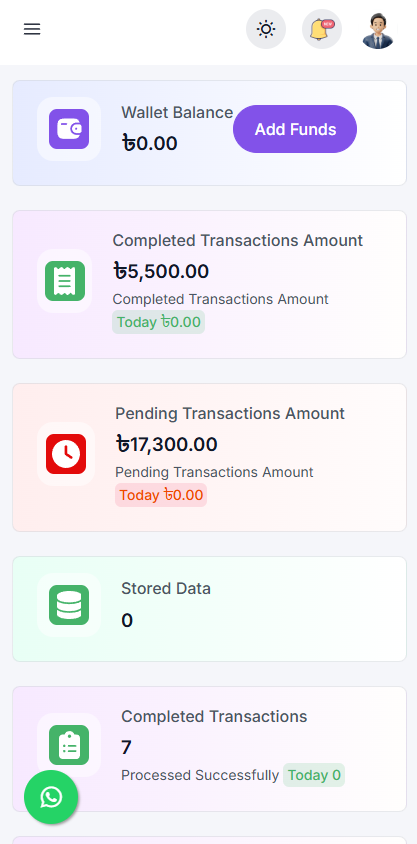Open notifications bell icon
Viewport: 417px width, 844px height.
(322, 29)
